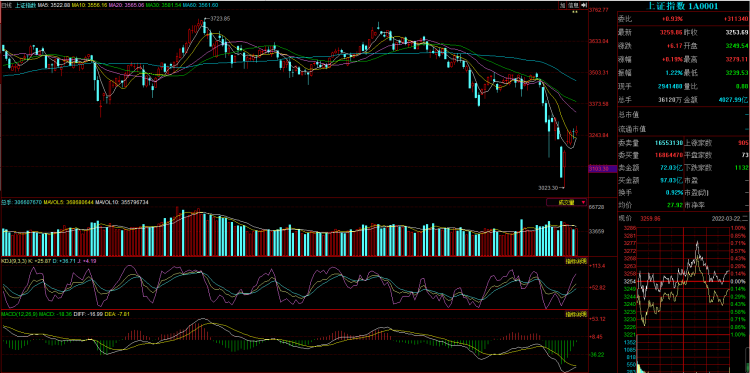Click the 最高 value 3279.11
Screen dimensions: 750x373
[736, 59]
